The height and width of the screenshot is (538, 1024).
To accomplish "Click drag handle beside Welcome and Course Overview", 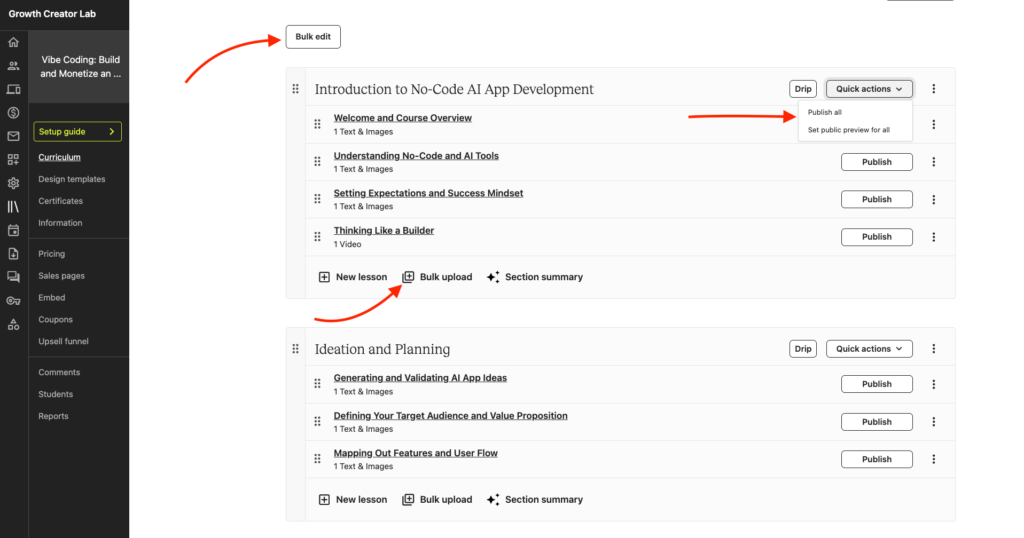I will pos(317,124).
